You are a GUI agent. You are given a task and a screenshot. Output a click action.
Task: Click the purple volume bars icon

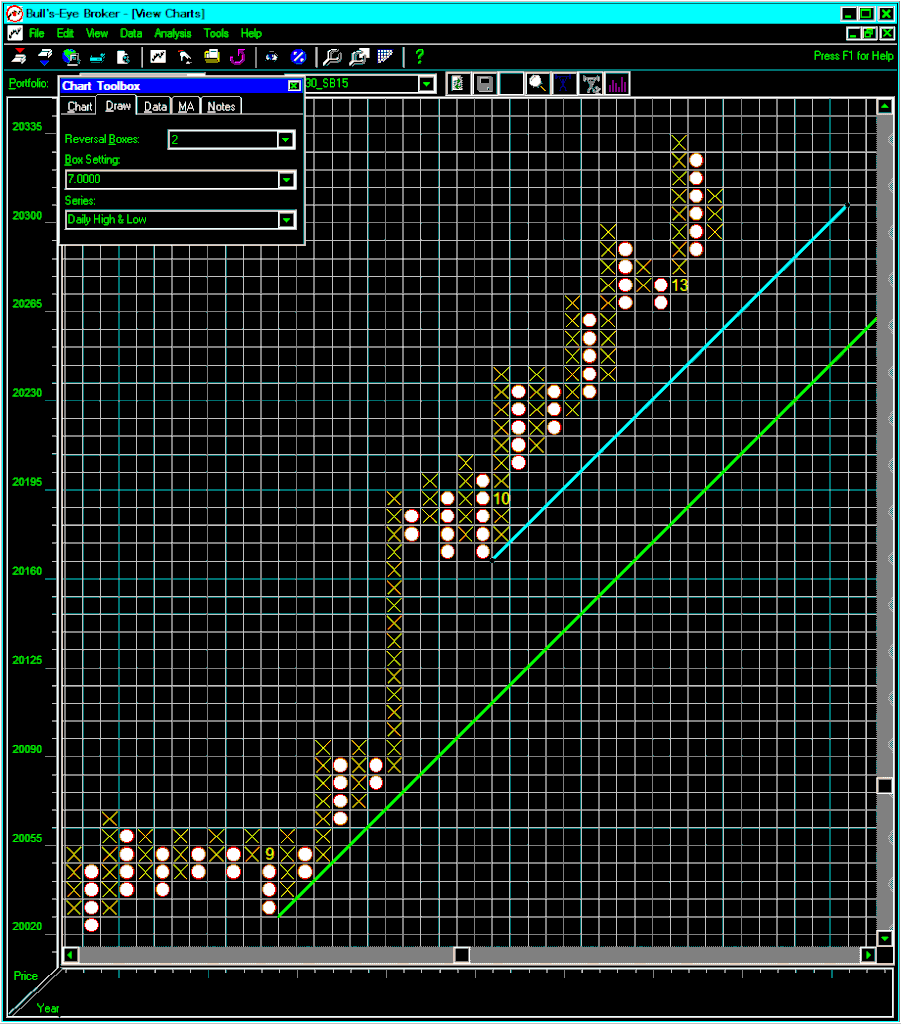click(617, 84)
